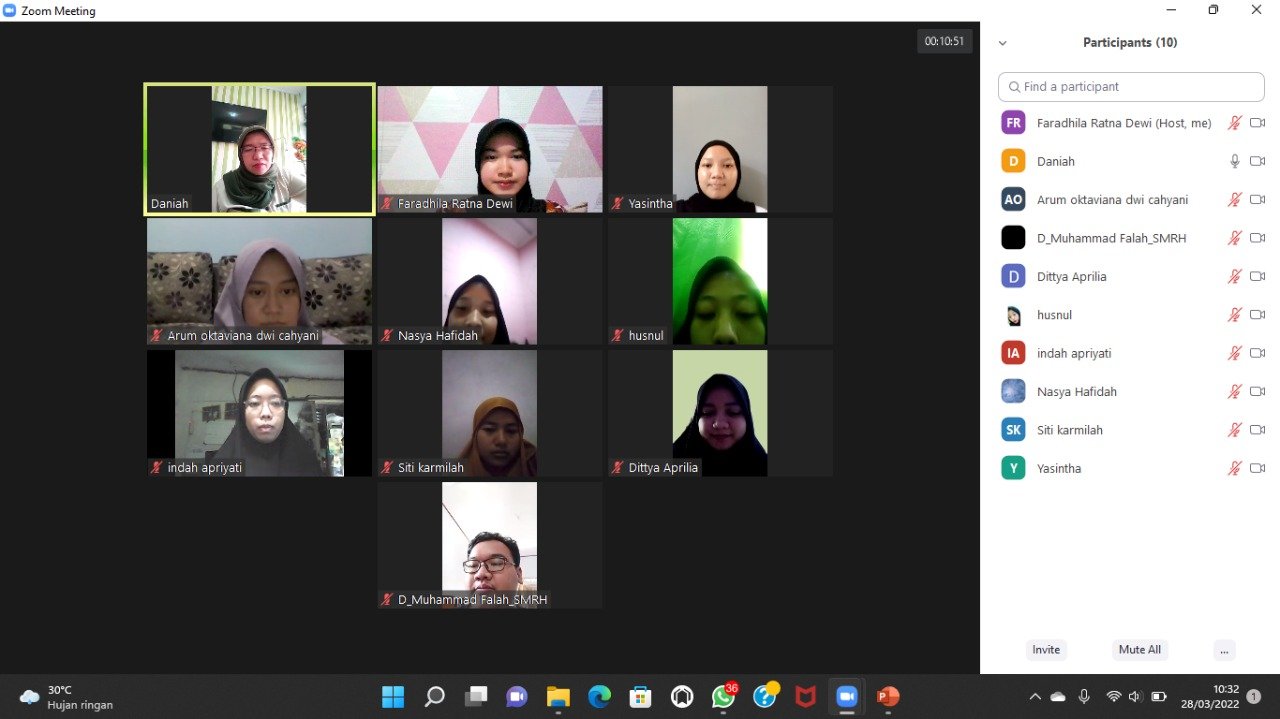The image size is (1280, 719).
Task: Click the Zoom icon in the taskbar
Action: tap(847, 696)
